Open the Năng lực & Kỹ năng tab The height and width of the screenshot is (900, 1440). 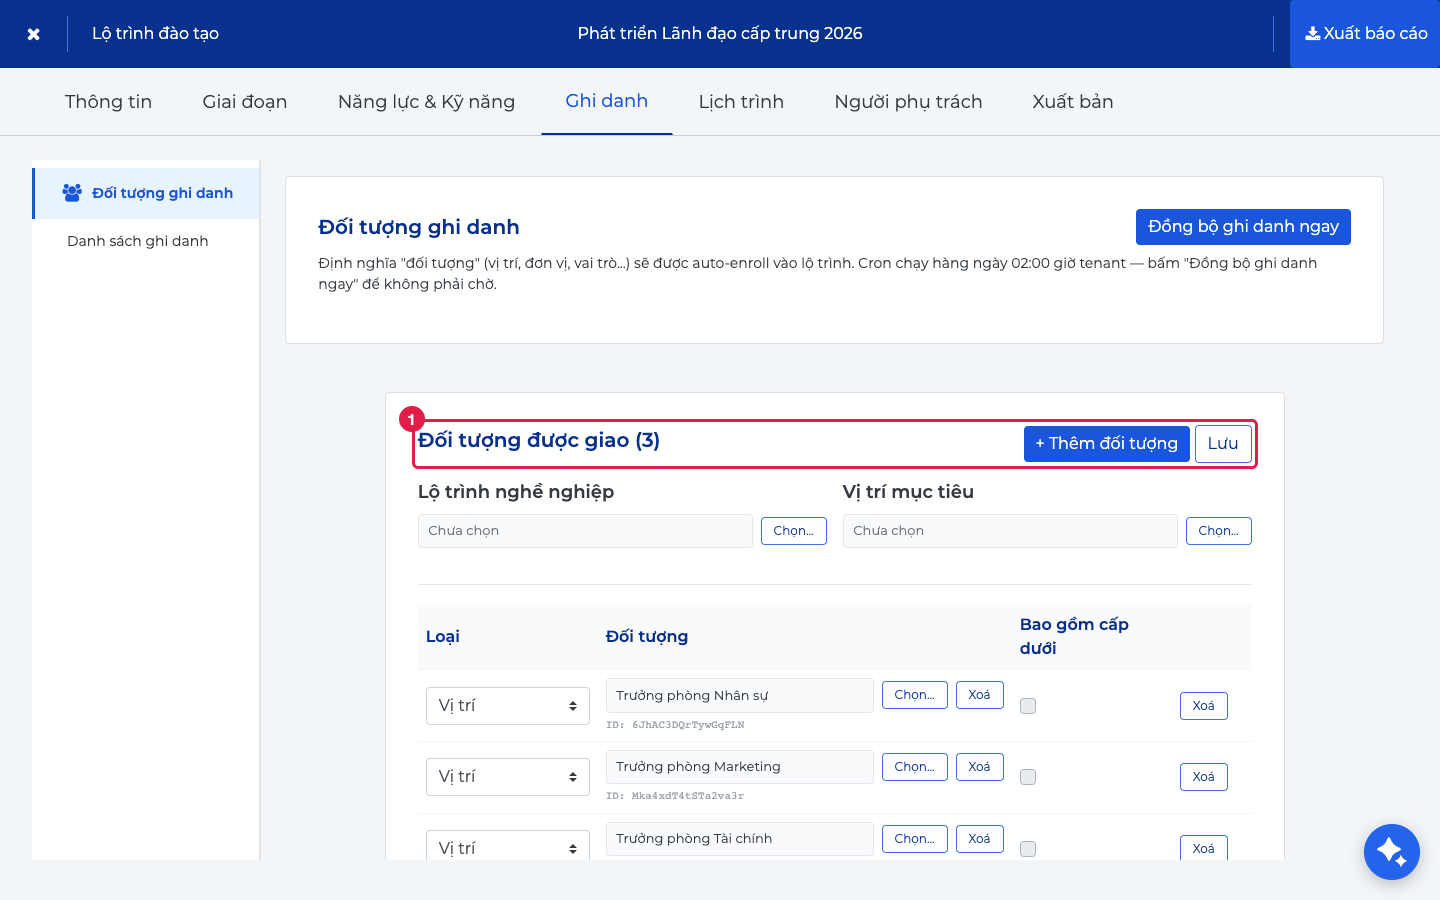(x=426, y=101)
